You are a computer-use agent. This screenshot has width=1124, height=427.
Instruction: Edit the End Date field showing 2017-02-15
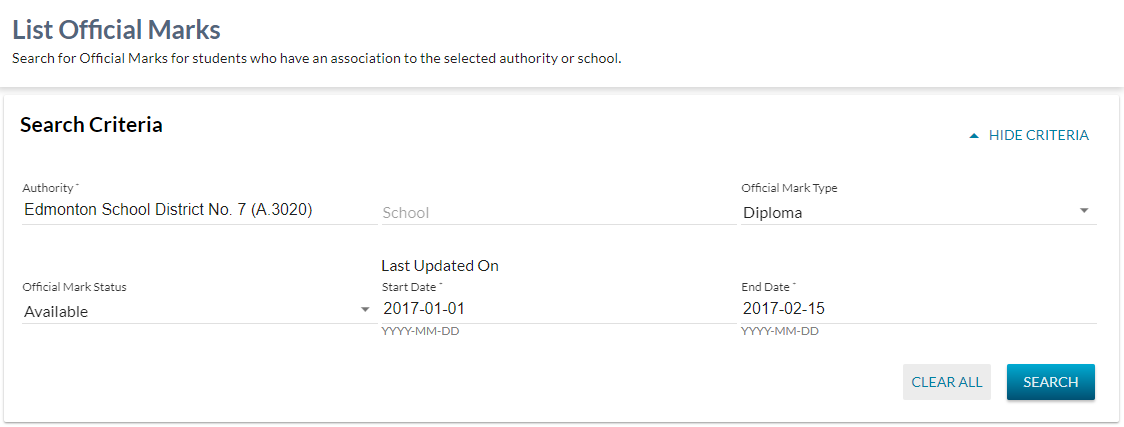[784, 309]
